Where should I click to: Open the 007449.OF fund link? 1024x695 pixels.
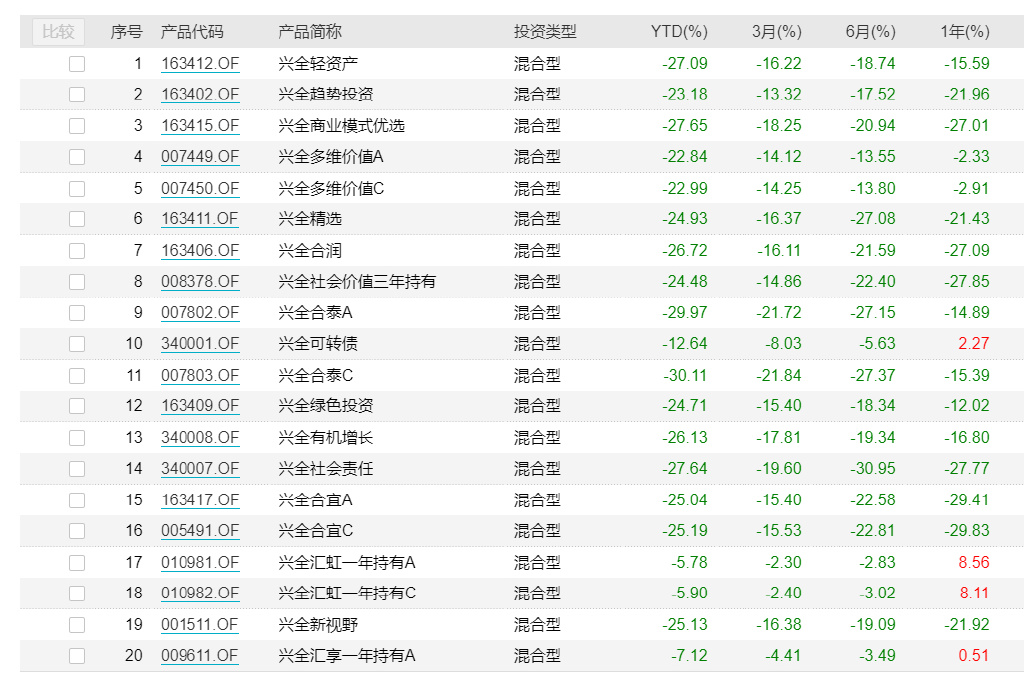point(200,157)
